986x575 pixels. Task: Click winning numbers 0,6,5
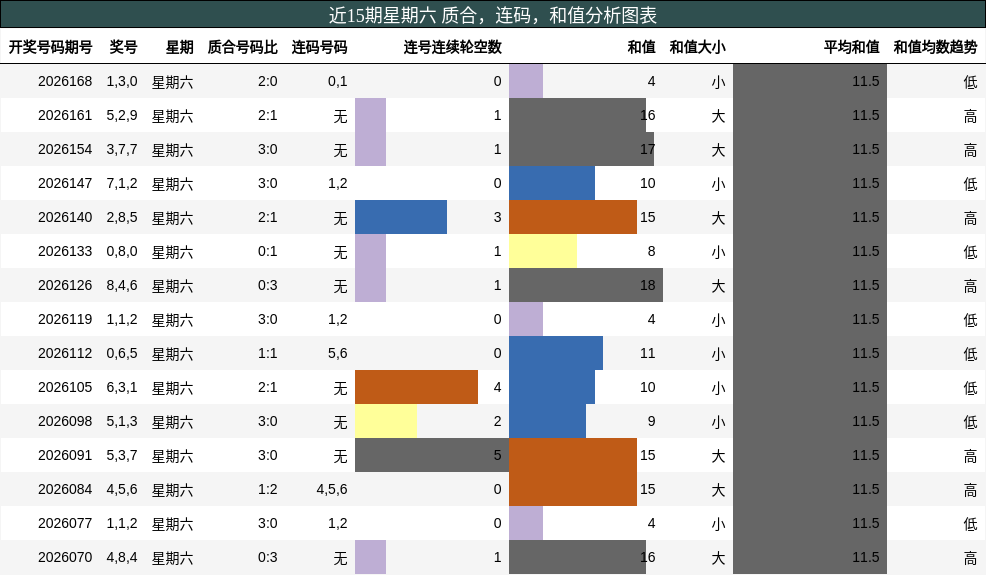coord(122,353)
